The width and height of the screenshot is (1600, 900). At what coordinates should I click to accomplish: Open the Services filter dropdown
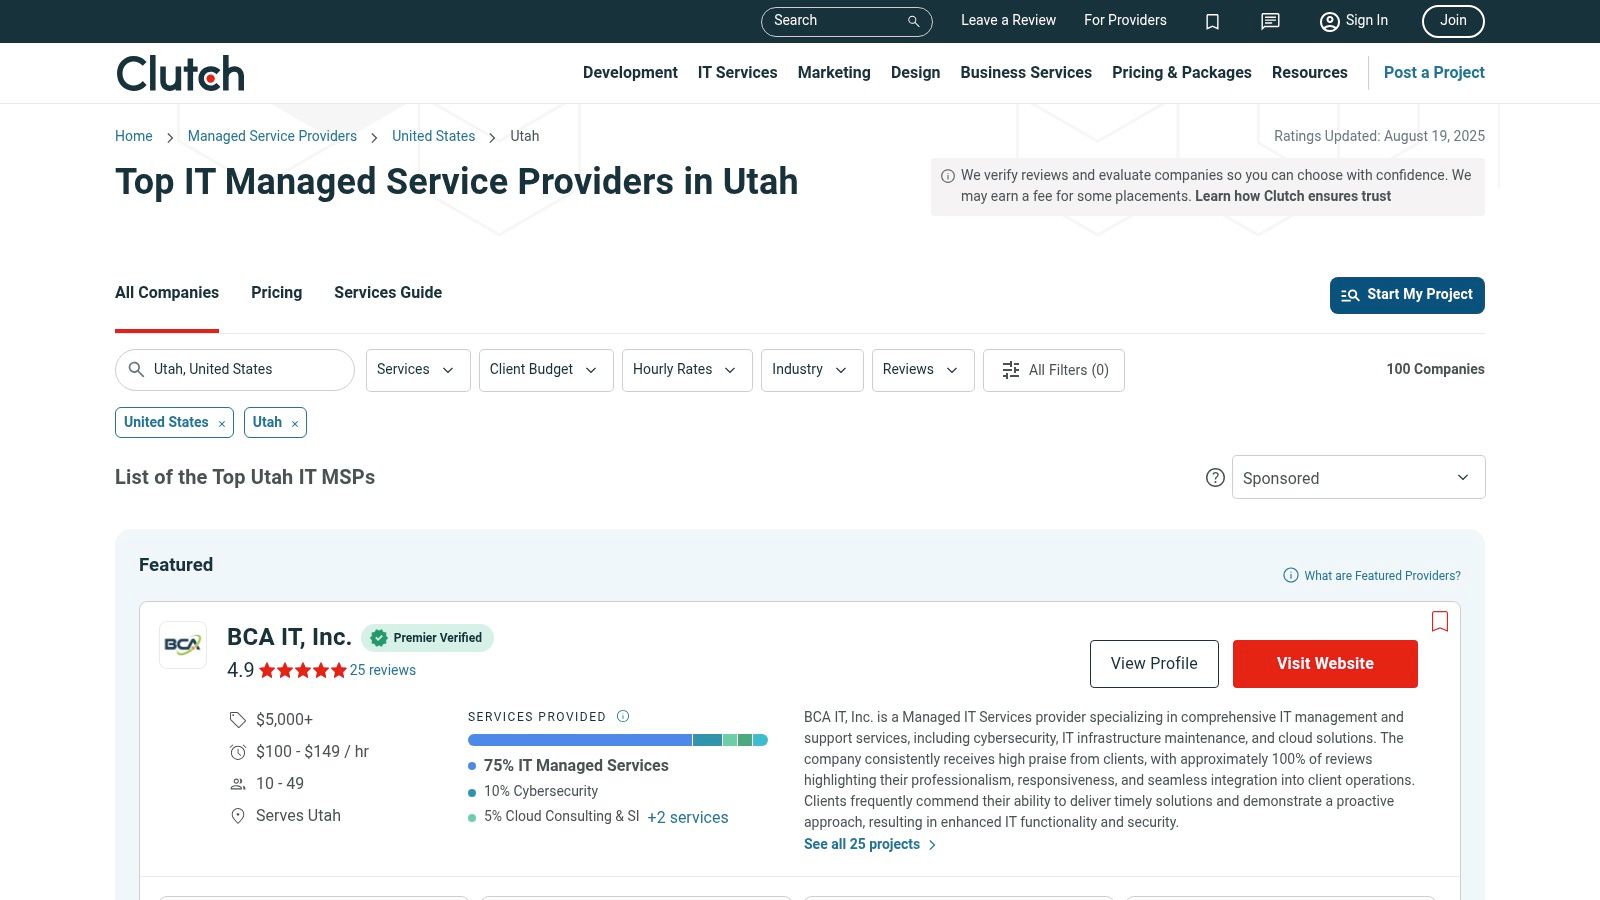418,370
